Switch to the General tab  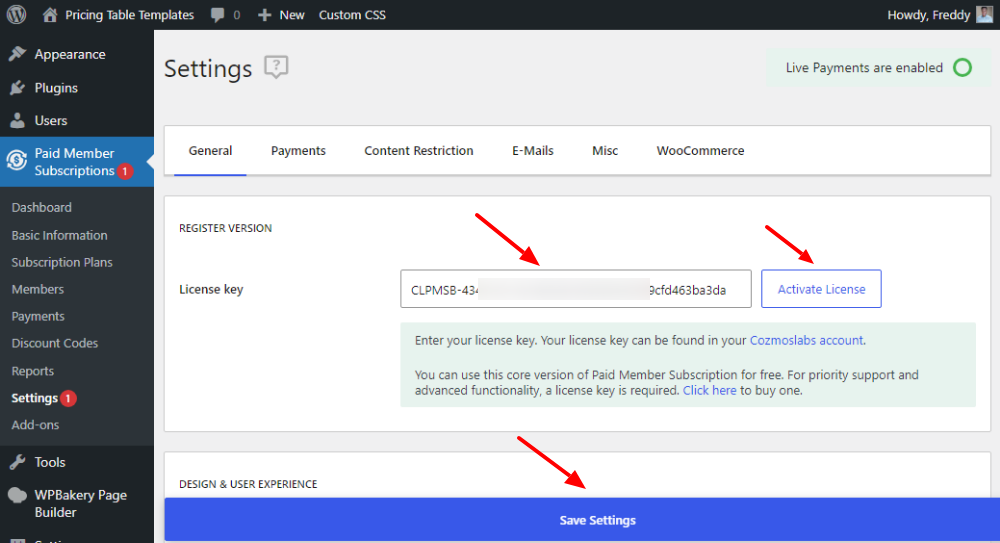pyautogui.click(x=210, y=151)
